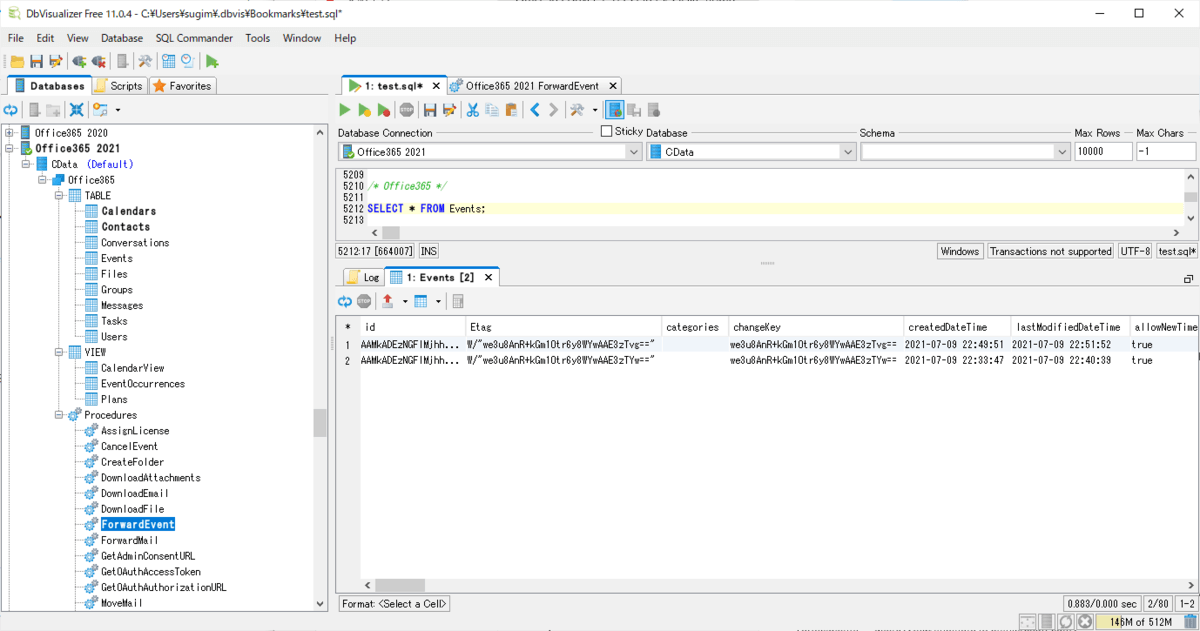Select the Events table in the tree
This screenshot has height=631, width=1200.
pyautogui.click(x=118, y=257)
